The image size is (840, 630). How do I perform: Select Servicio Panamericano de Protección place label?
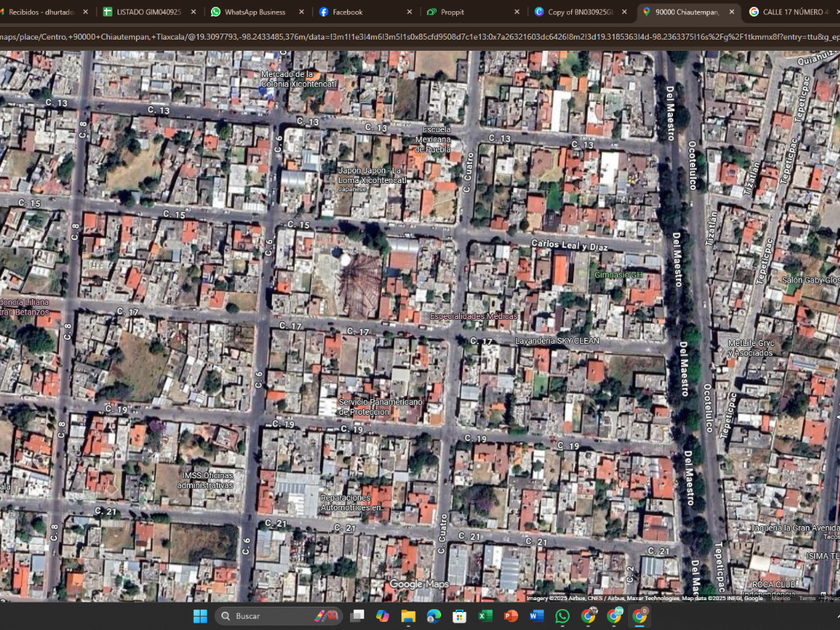tap(380, 407)
